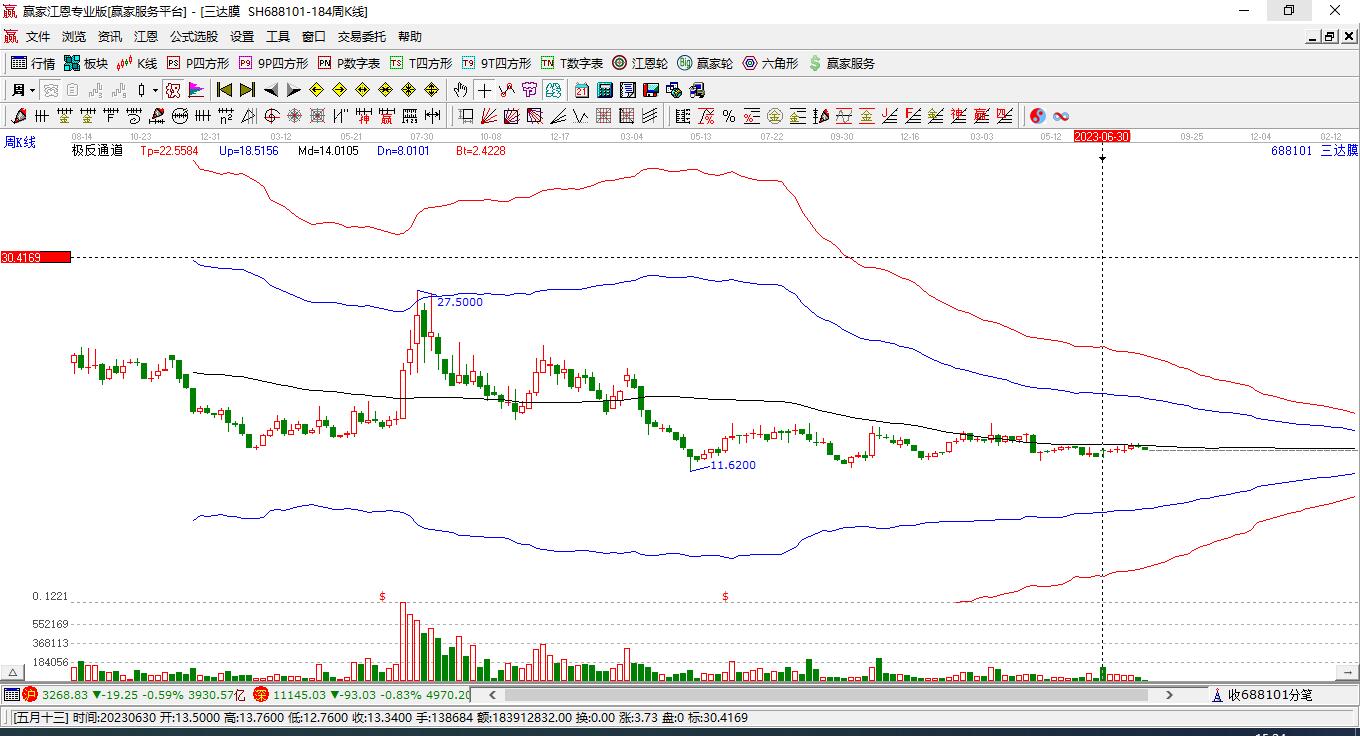Open the calendar icon showing 21

click(582, 90)
